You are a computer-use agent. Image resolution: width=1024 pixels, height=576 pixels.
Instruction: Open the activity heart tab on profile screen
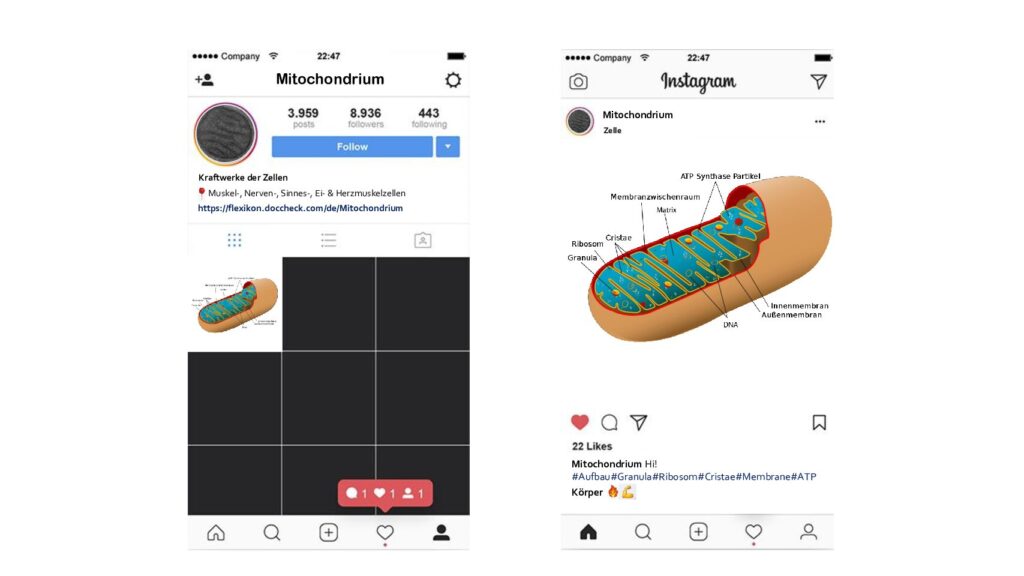(385, 533)
